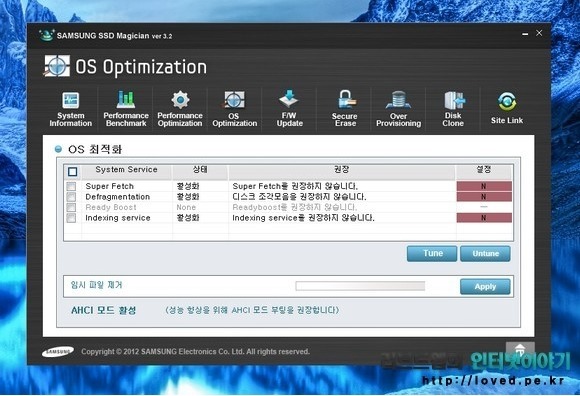The width and height of the screenshot is (580, 396).
Task: Select the Super Fetch row label
Action: point(109,186)
